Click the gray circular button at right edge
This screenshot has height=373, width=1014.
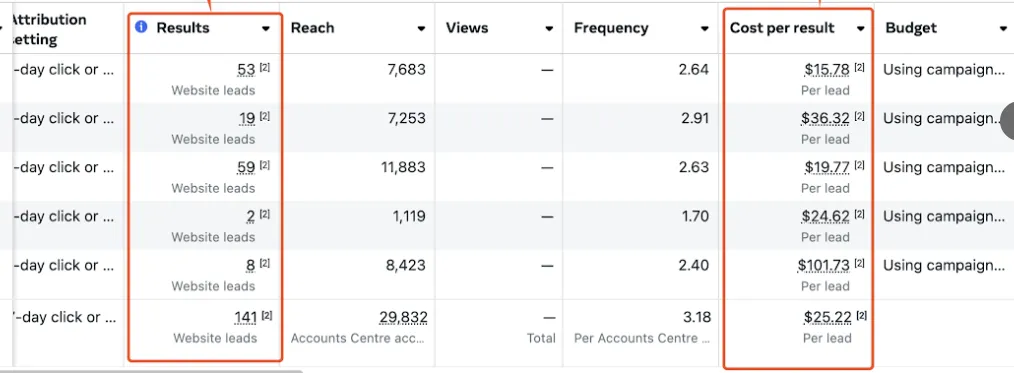coord(1008,120)
